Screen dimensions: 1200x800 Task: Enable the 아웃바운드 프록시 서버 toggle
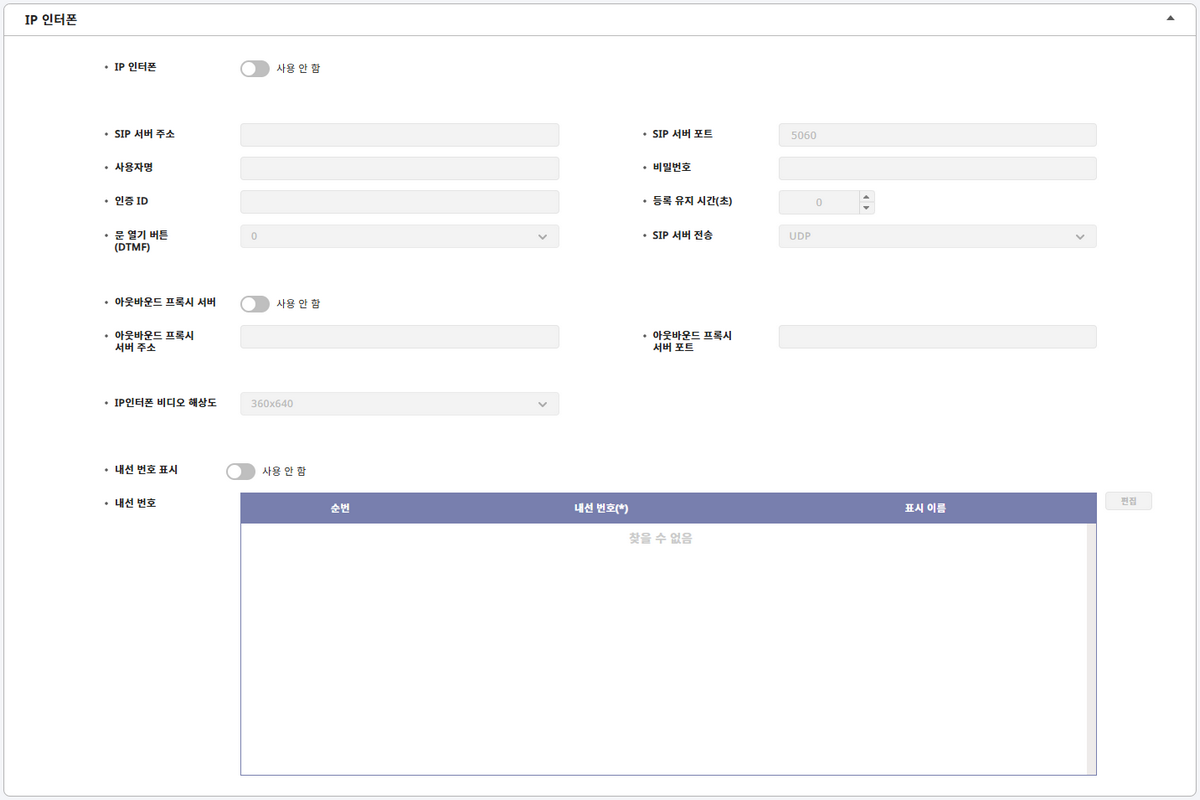click(255, 303)
